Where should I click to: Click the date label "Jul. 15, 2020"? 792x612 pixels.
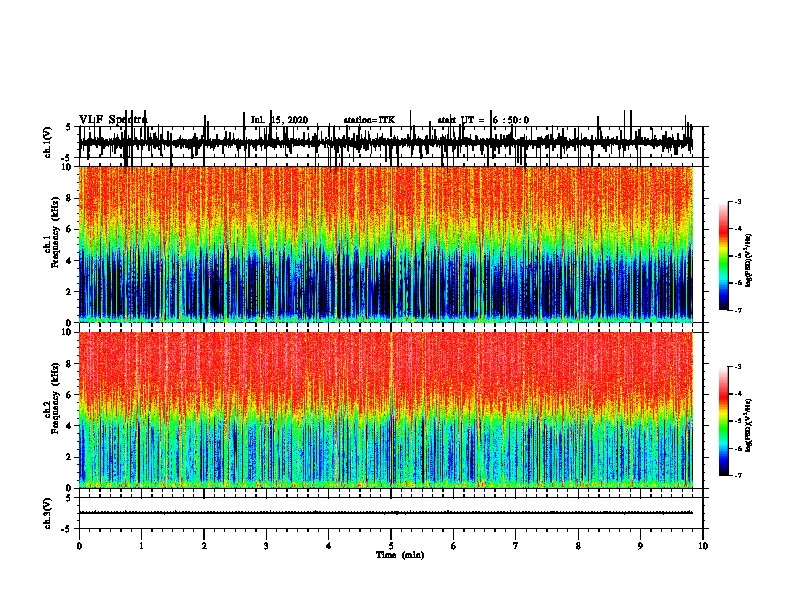point(279,120)
